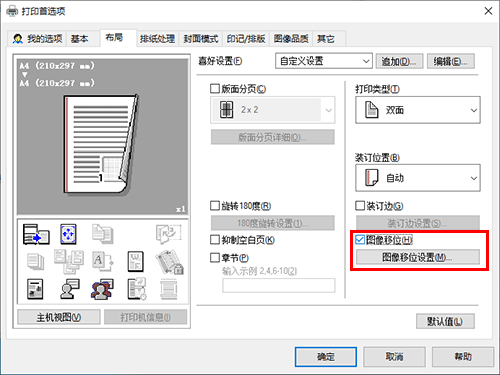
Task: Click the page preview thumbnail
Action: click(x=100, y=144)
